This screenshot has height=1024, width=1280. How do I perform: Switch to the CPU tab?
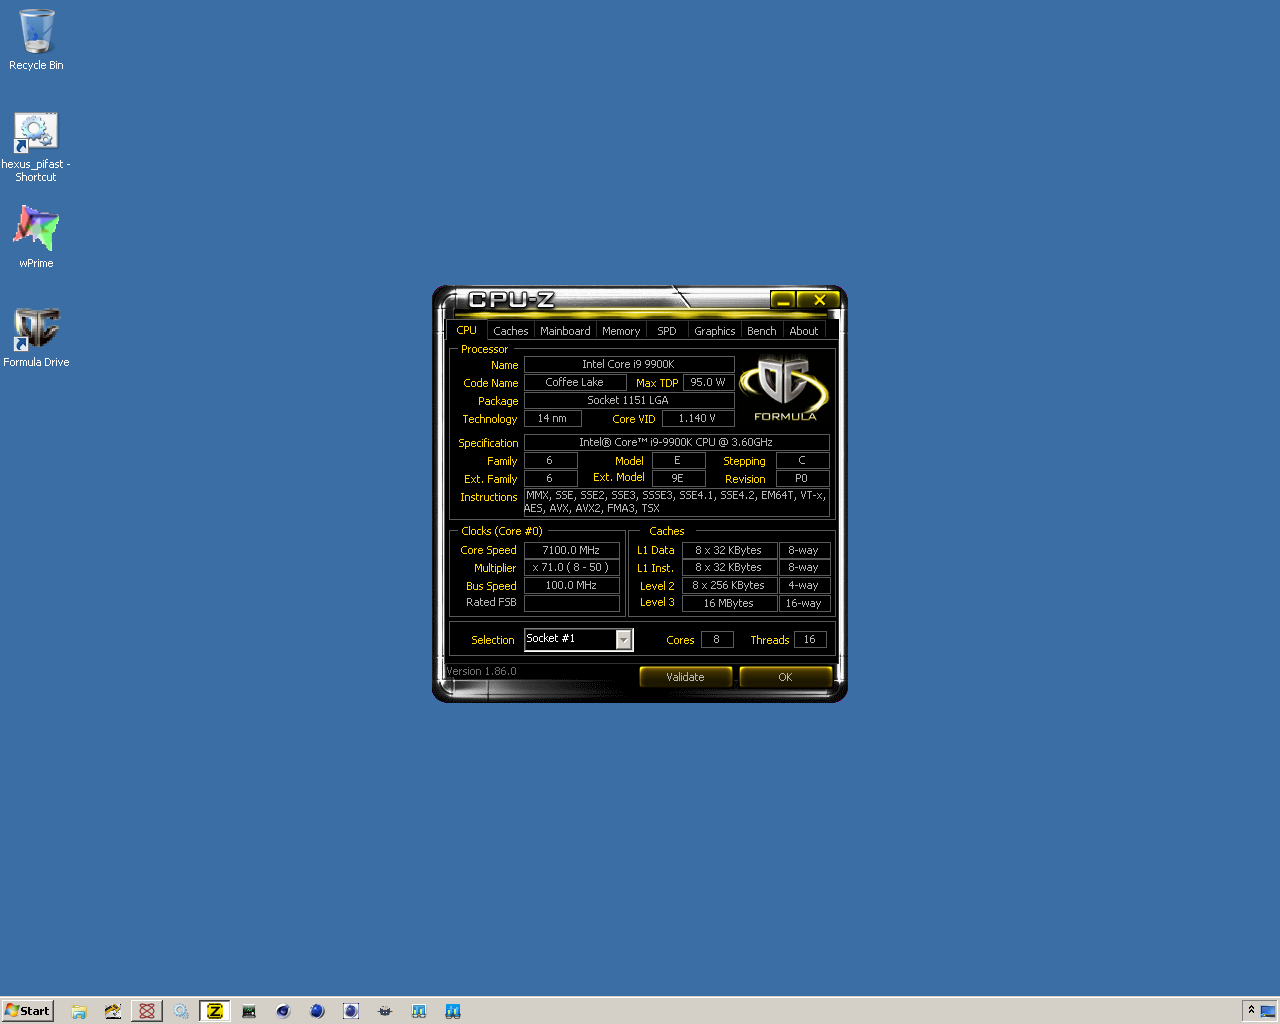point(466,330)
